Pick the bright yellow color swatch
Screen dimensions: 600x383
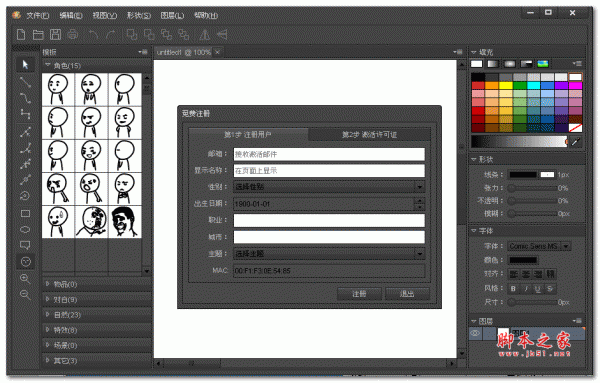point(505,85)
